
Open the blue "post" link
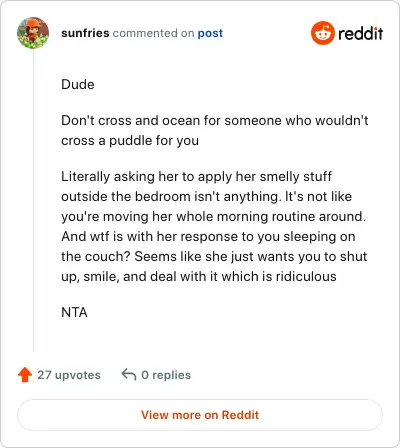(x=210, y=33)
